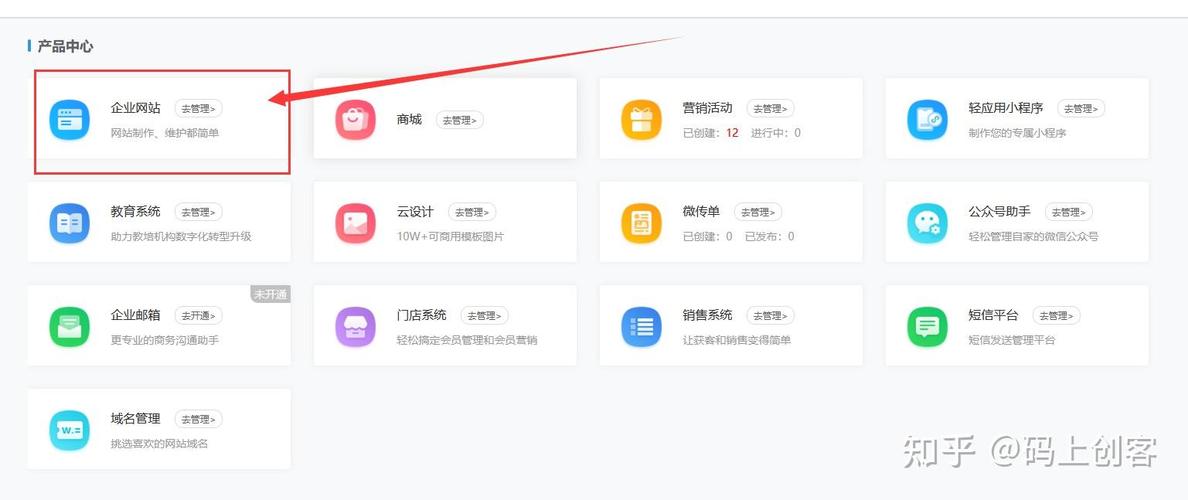Image resolution: width=1188 pixels, height=500 pixels.
Task: Open 去管理 button for 微传单
Action: point(758,212)
